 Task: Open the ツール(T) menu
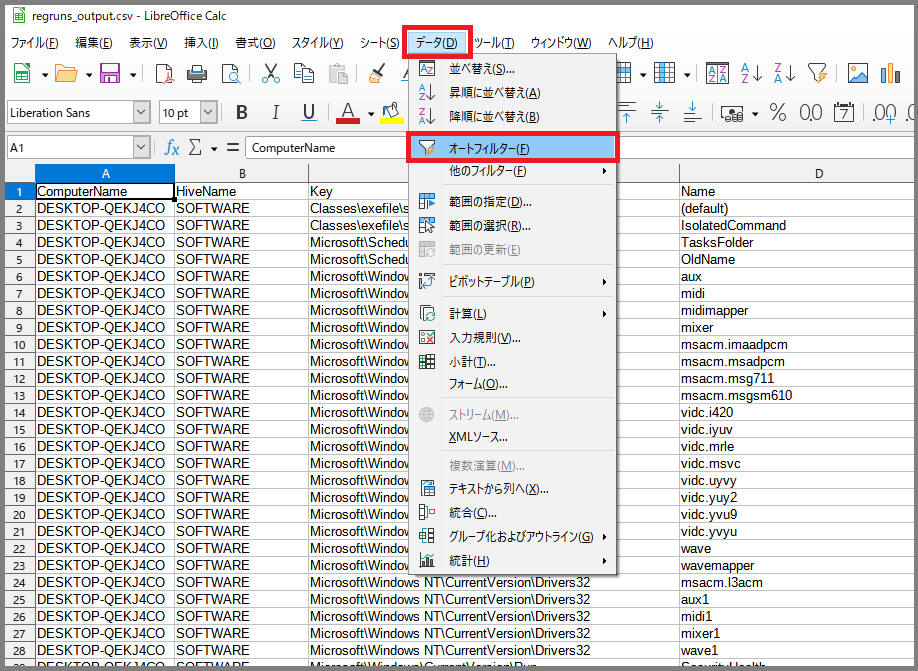click(494, 43)
